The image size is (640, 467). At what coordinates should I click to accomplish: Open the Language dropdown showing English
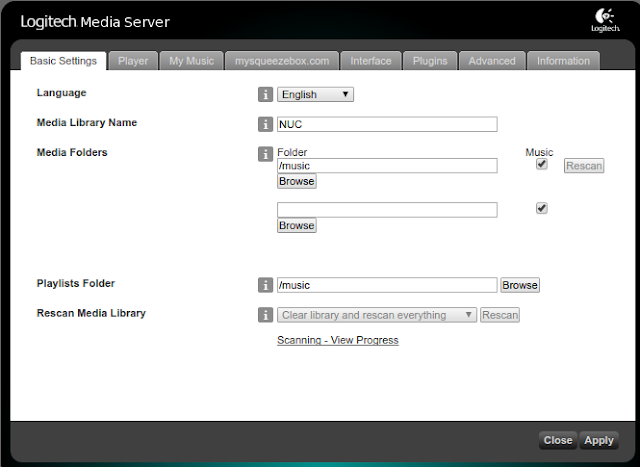tap(315, 94)
